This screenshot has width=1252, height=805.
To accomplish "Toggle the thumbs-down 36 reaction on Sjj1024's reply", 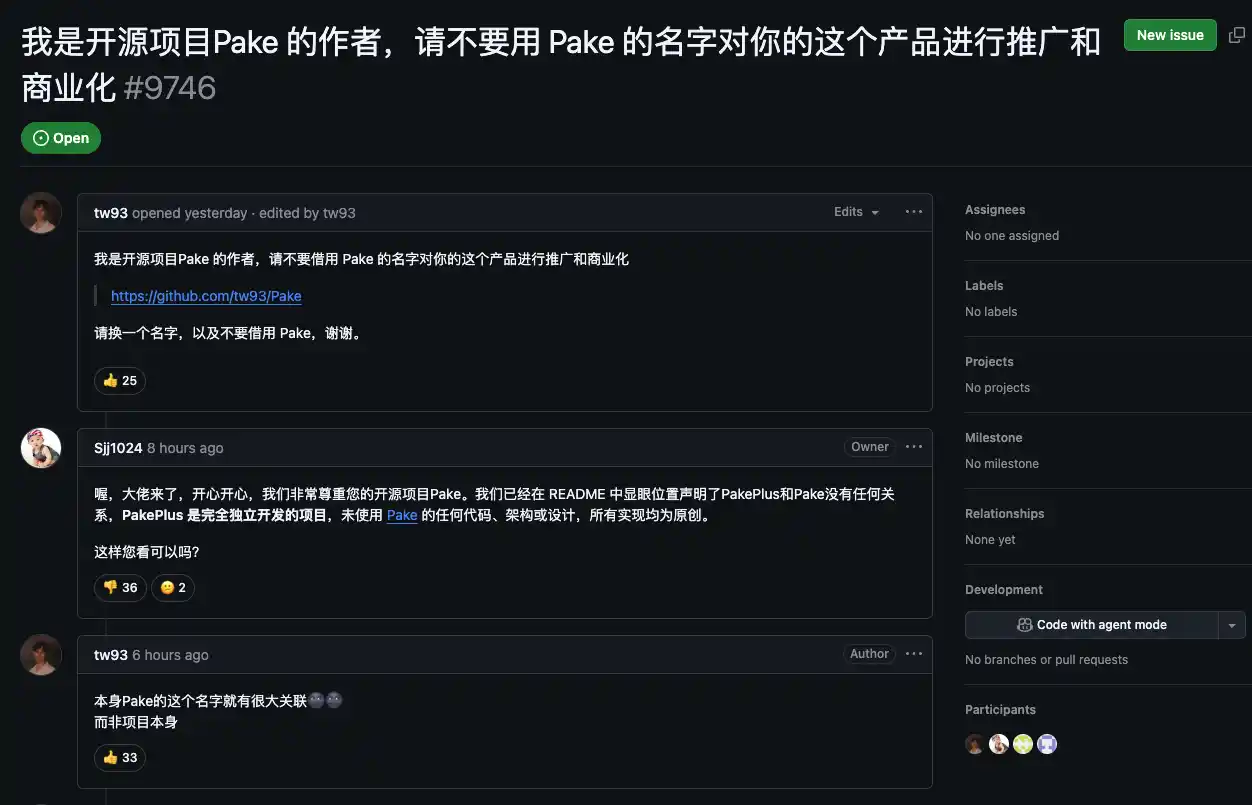I will pyautogui.click(x=119, y=587).
